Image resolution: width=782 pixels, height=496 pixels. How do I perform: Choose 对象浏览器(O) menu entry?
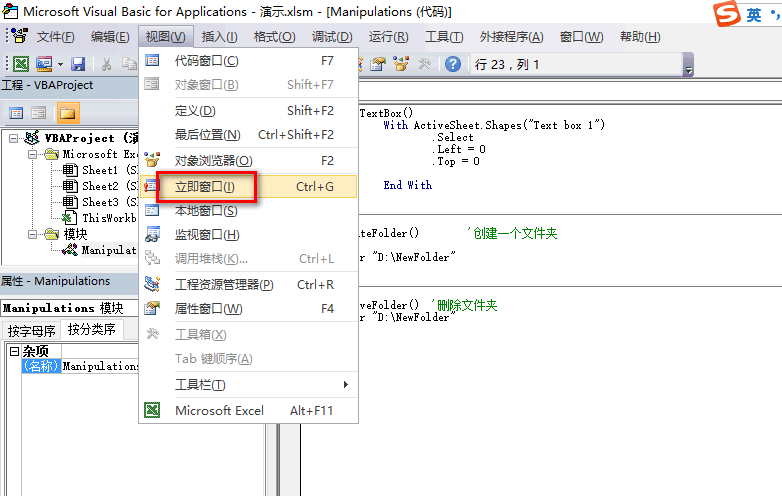248,161
